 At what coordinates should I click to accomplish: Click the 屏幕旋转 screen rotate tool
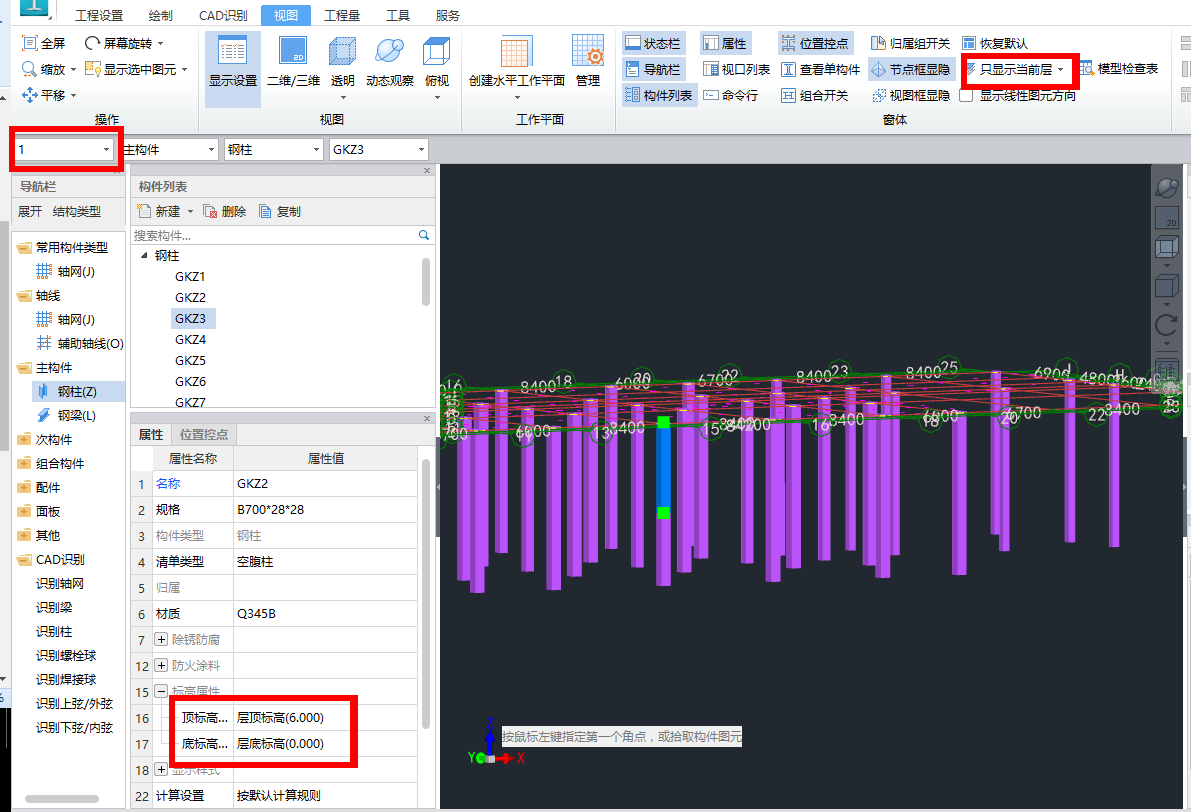click(x=124, y=43)
